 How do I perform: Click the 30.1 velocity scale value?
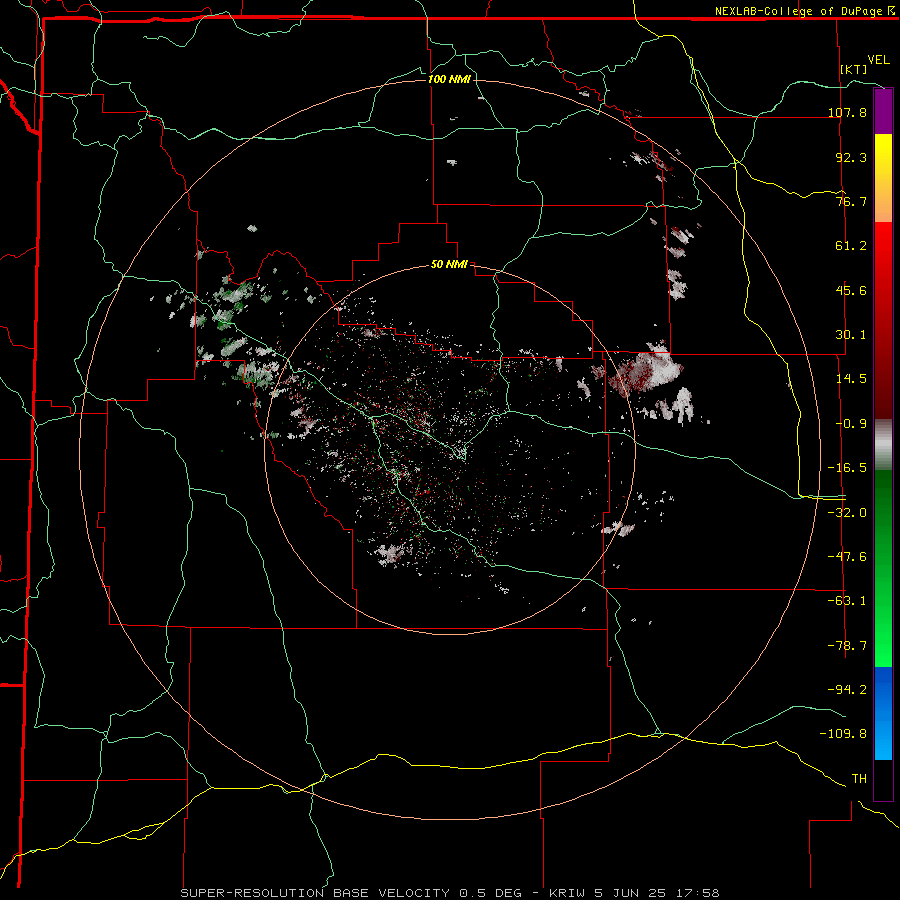(x=851, y=335)
